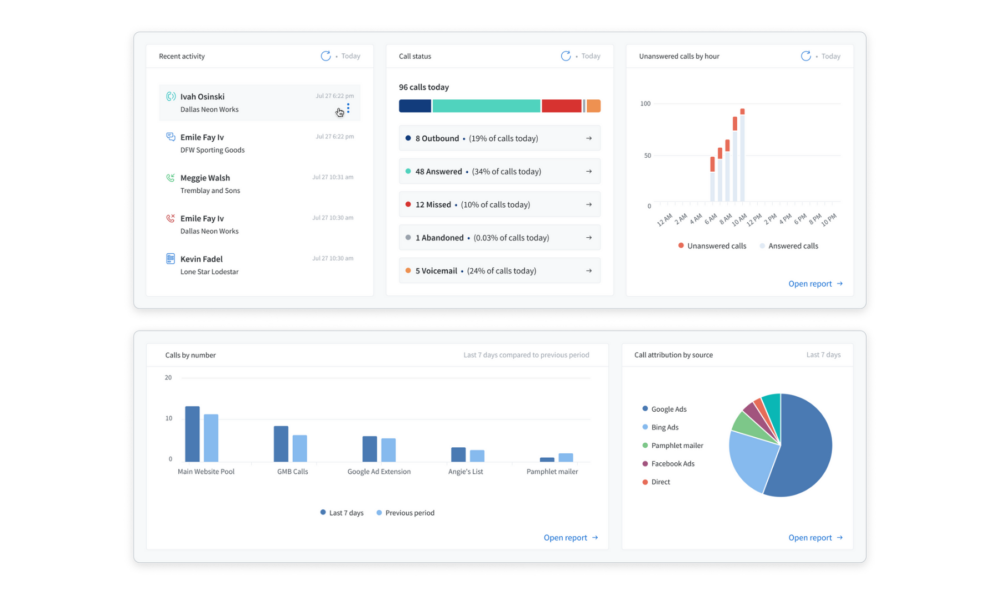Viewport: 1000px width, 600px height.
Task: Open the 8 Outbound calls arrow
Action: click(x=589, y=138)
